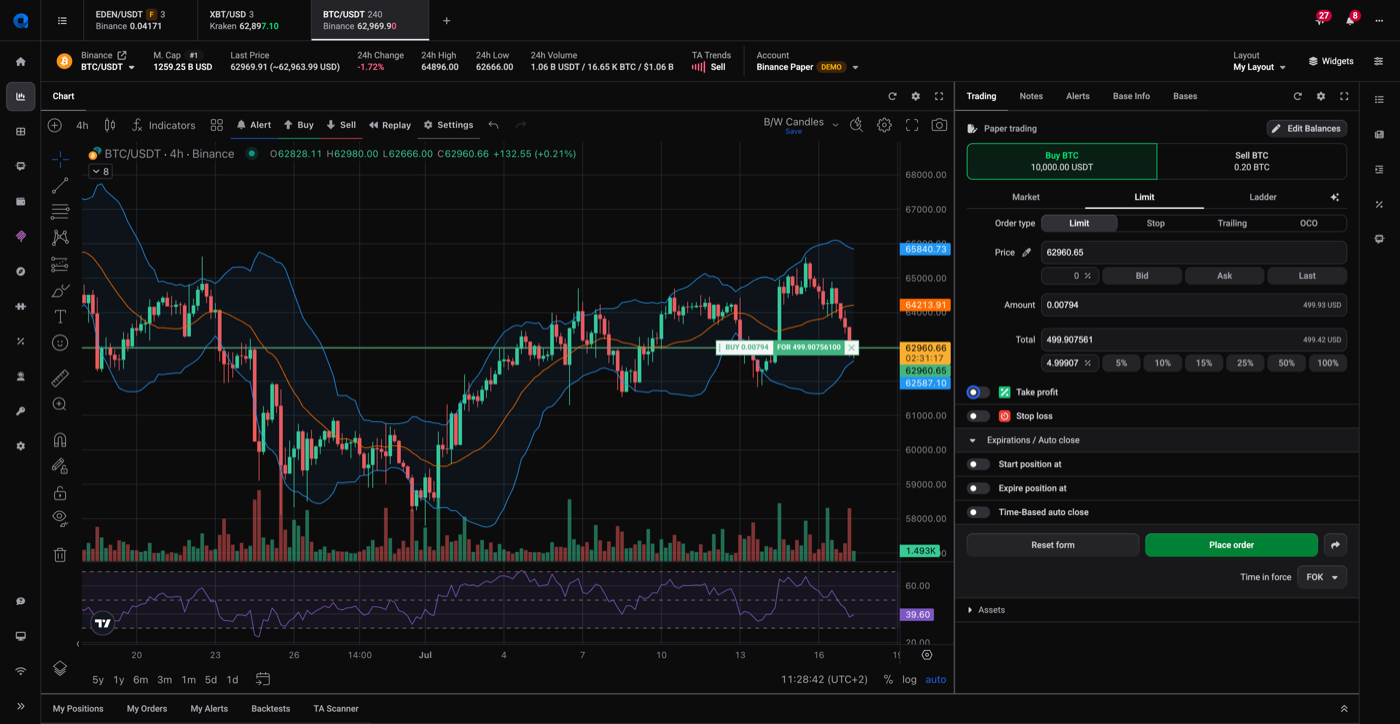Select the Ladder order tab
The height and width of the screenshot is (724, 1400).
click(1263, 197)
